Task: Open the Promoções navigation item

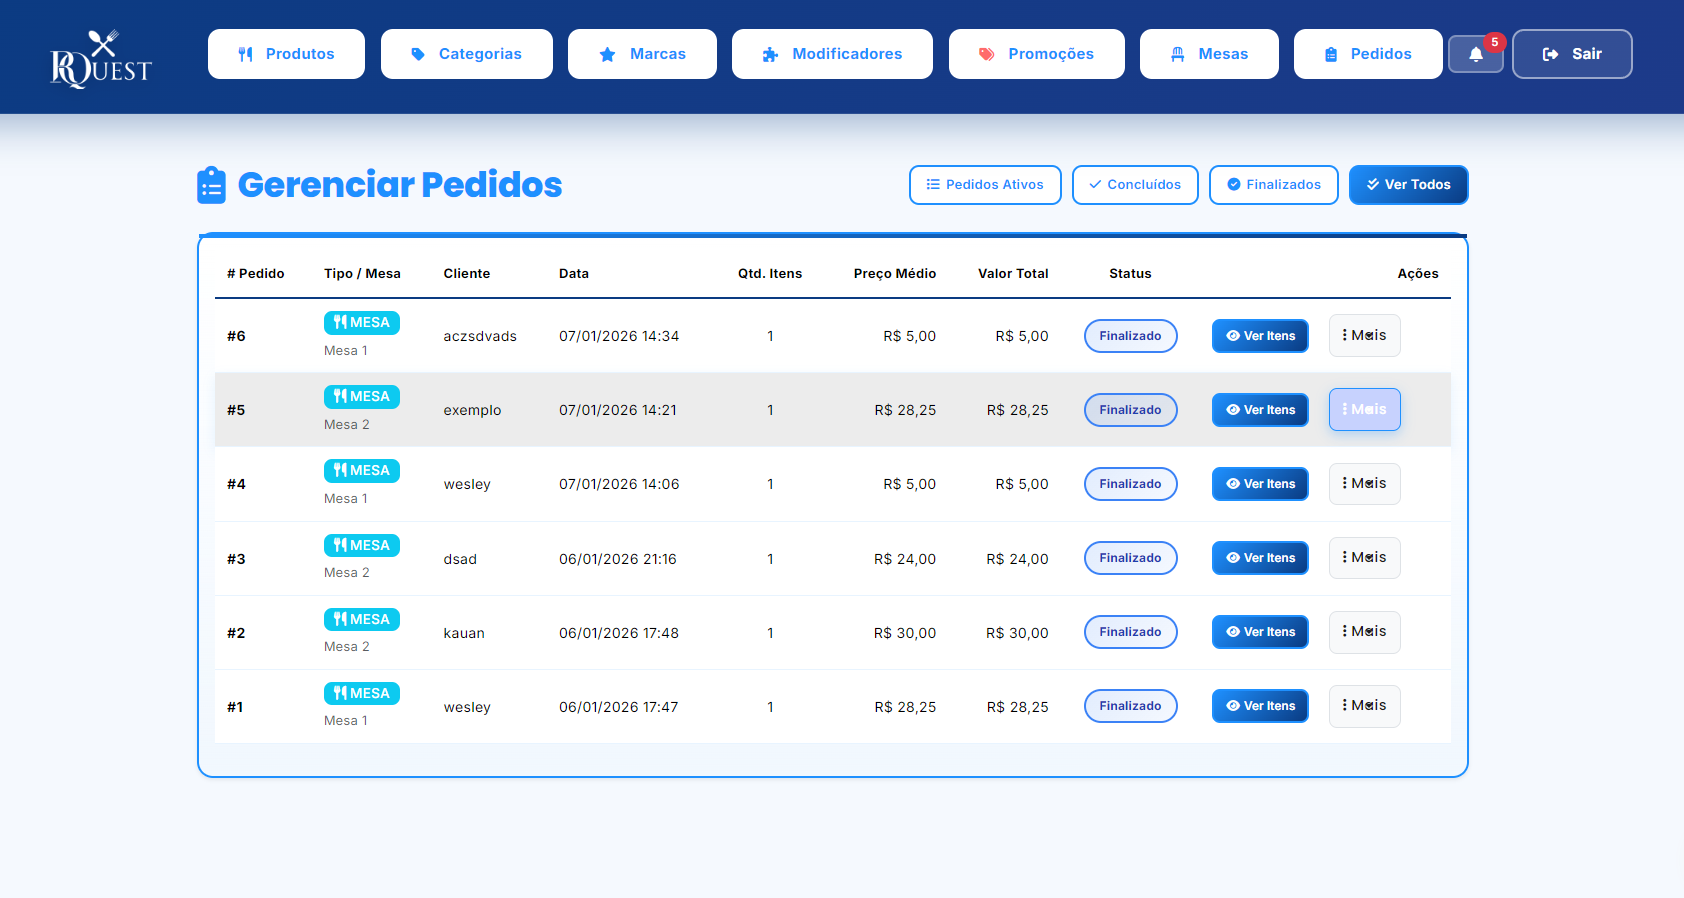Action: pyautogui.click(x=1036, y=54)
